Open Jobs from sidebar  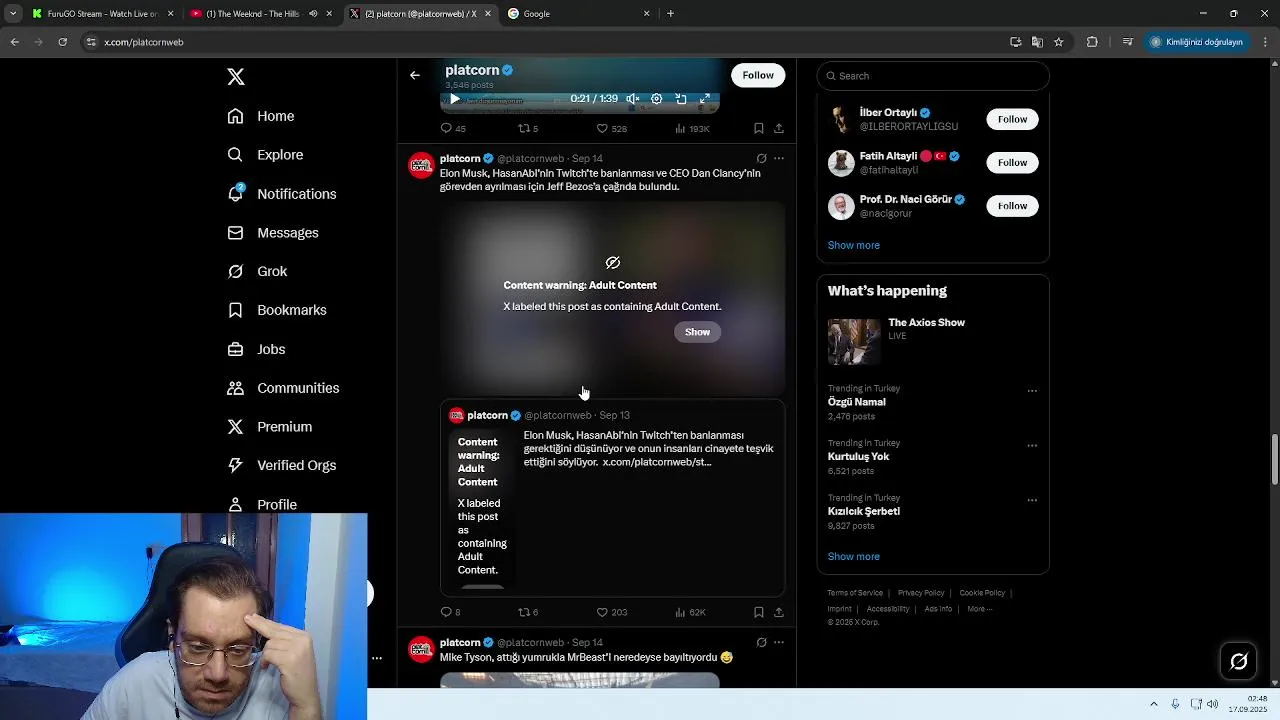coord(256,349)
